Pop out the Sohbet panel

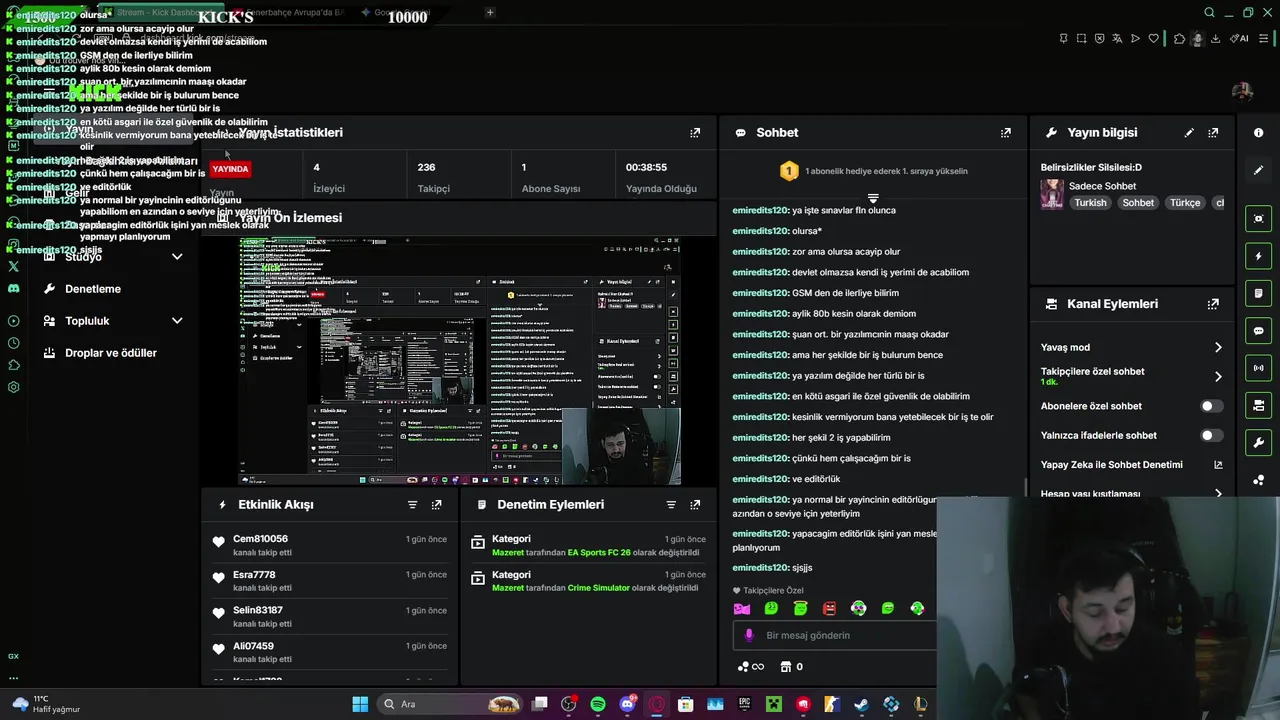pos(1005,132)
